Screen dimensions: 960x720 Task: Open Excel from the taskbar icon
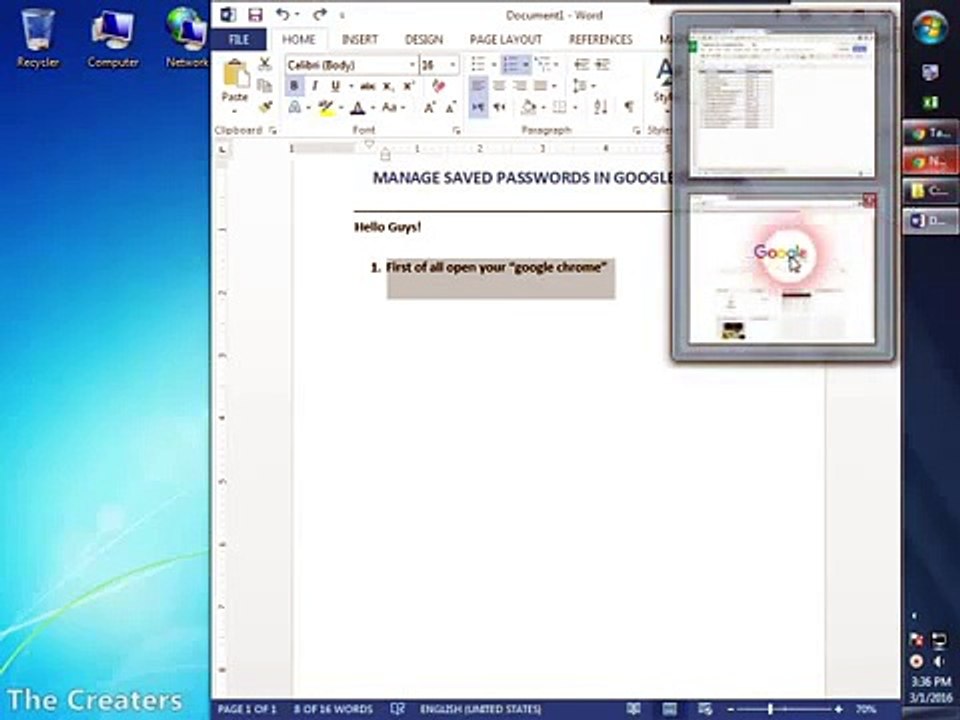point(931,103)
